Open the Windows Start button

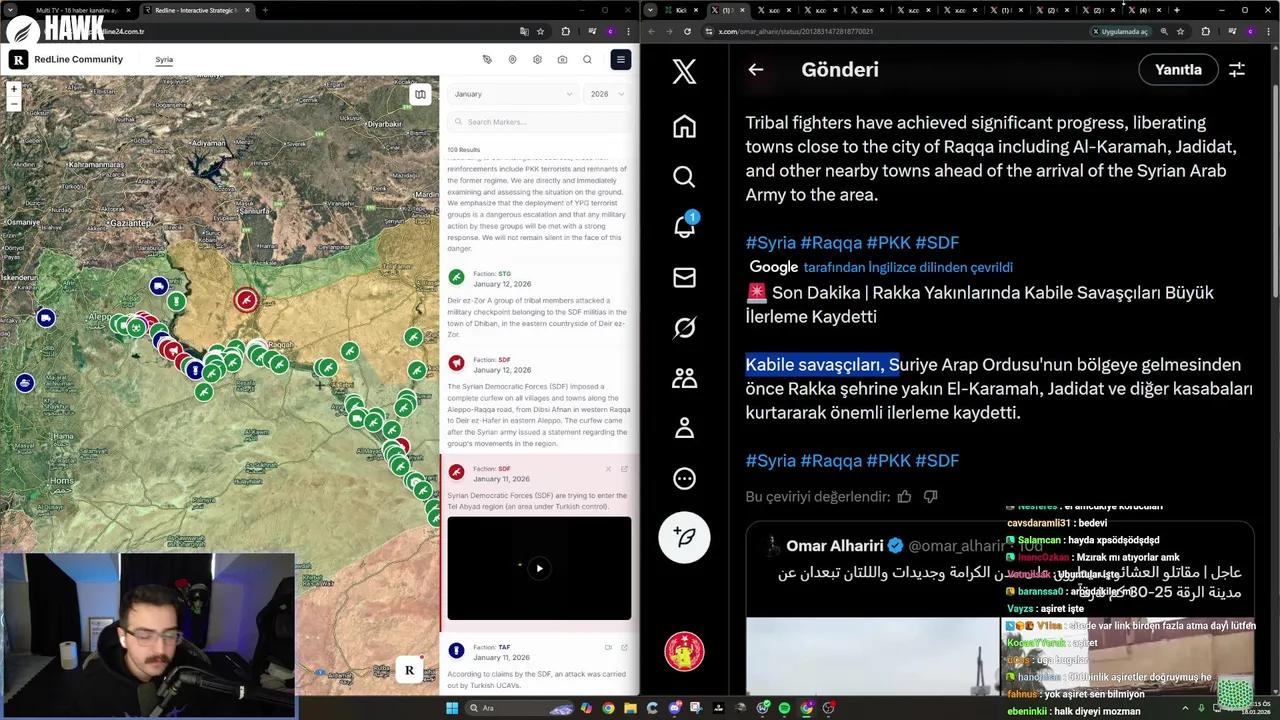pyautogui.click(x=452, y=708)
